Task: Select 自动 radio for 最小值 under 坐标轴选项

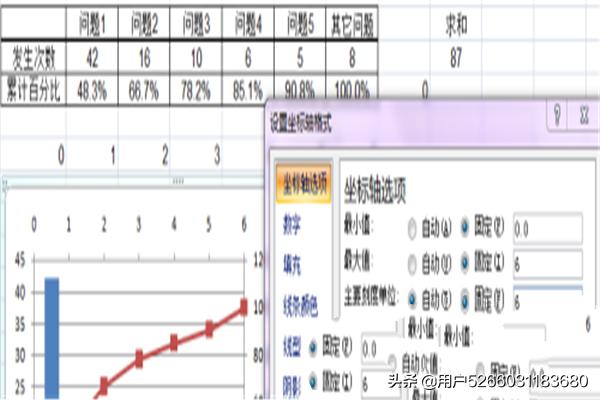Action: pos(414,229)
